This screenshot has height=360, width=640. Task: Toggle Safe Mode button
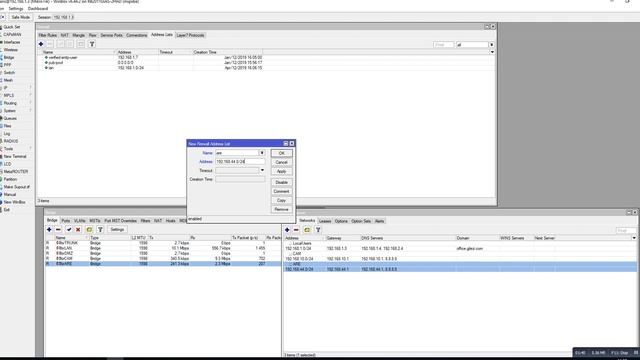[20, 17]
